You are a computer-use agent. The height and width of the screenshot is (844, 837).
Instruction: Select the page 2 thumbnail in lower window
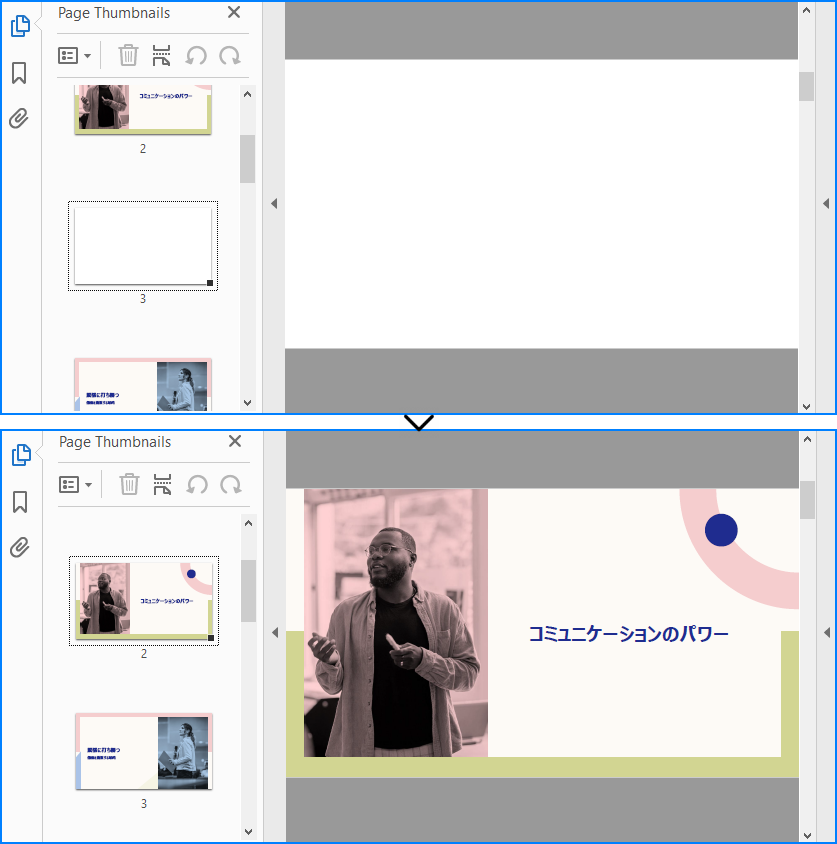143,601
